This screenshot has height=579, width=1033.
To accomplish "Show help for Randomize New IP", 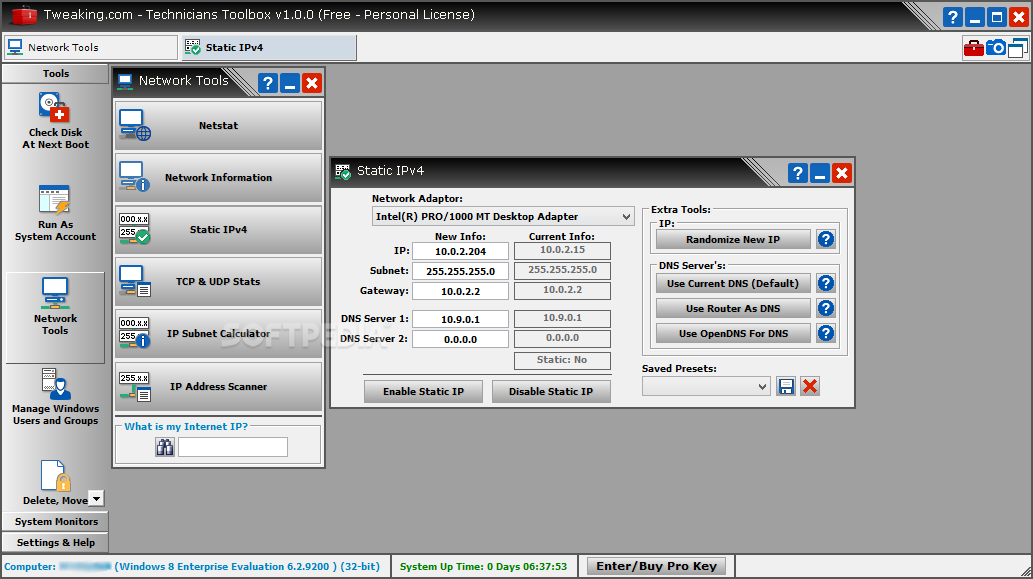I will point(825,239).
